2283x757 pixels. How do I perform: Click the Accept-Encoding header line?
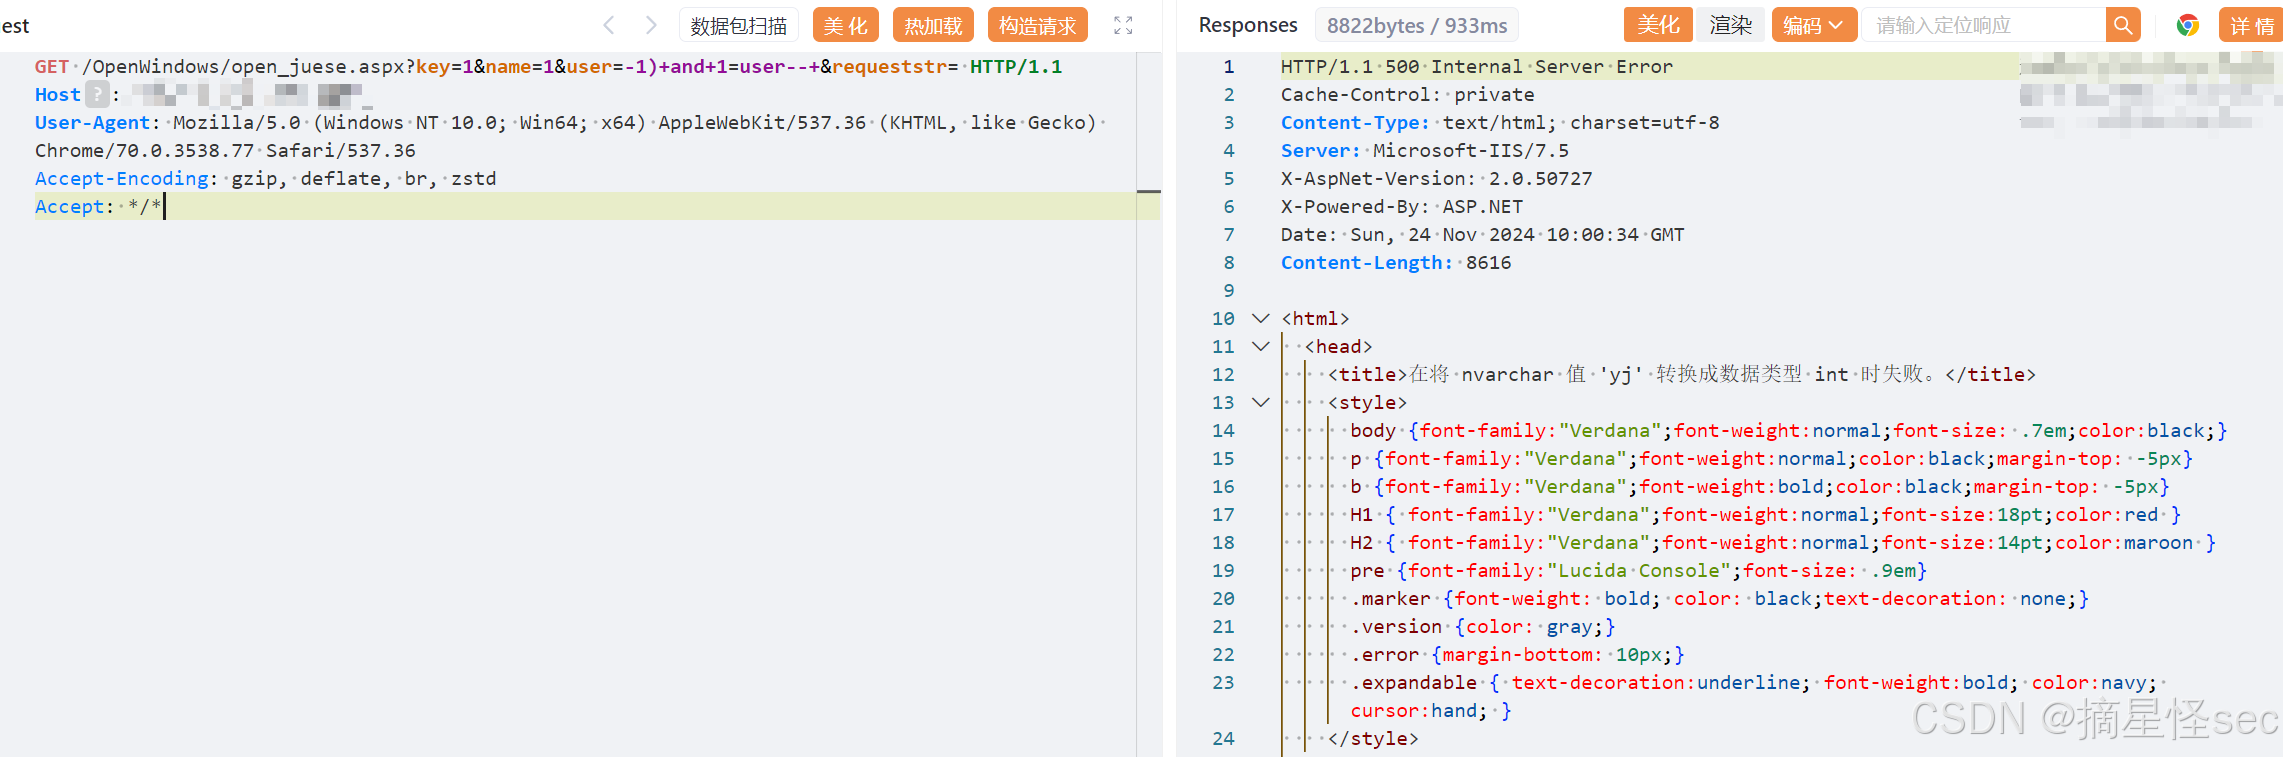pos(265,179)
